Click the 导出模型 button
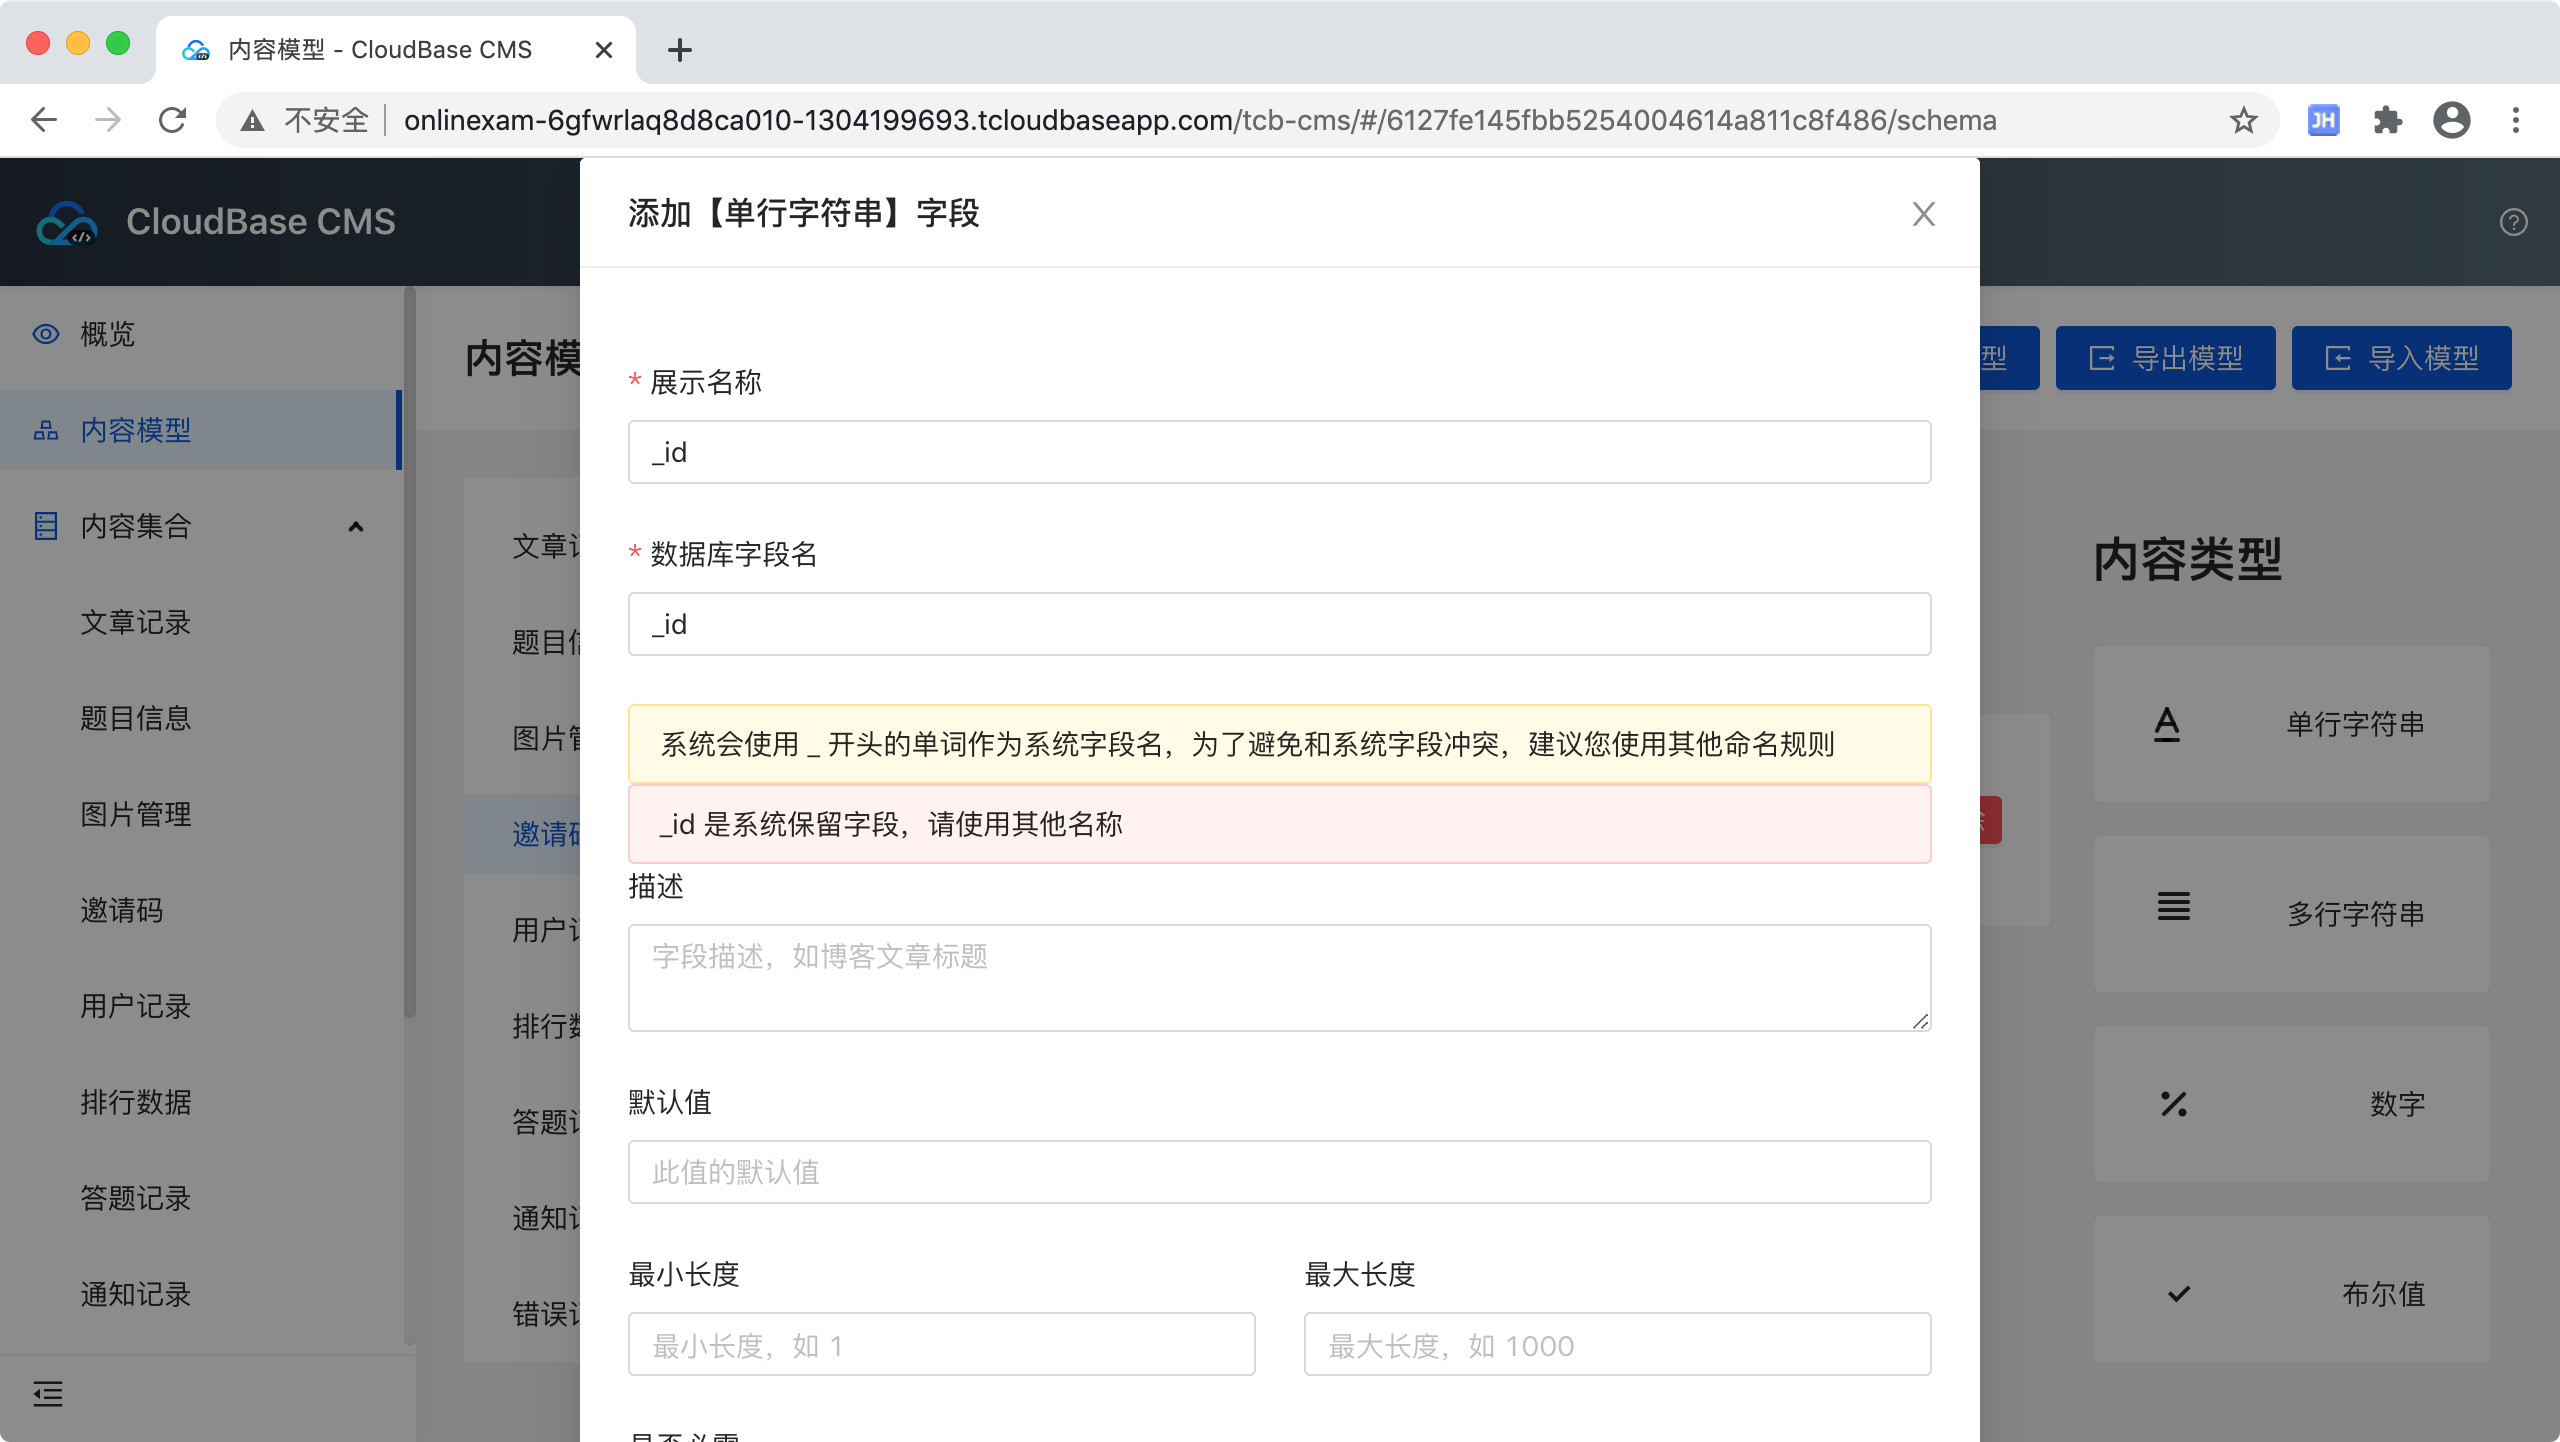Viewport: 2560px width, 1442px height. click(2165, 358)
